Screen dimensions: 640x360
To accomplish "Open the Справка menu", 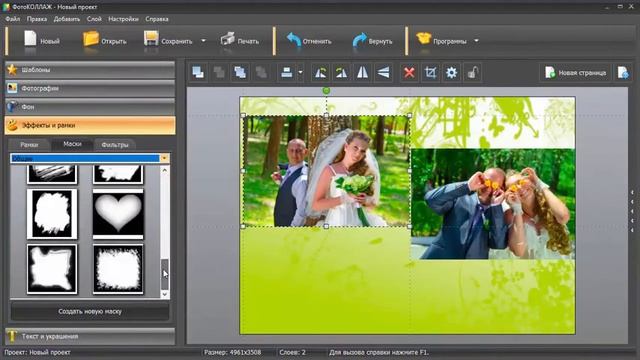I will click(157, 19).
